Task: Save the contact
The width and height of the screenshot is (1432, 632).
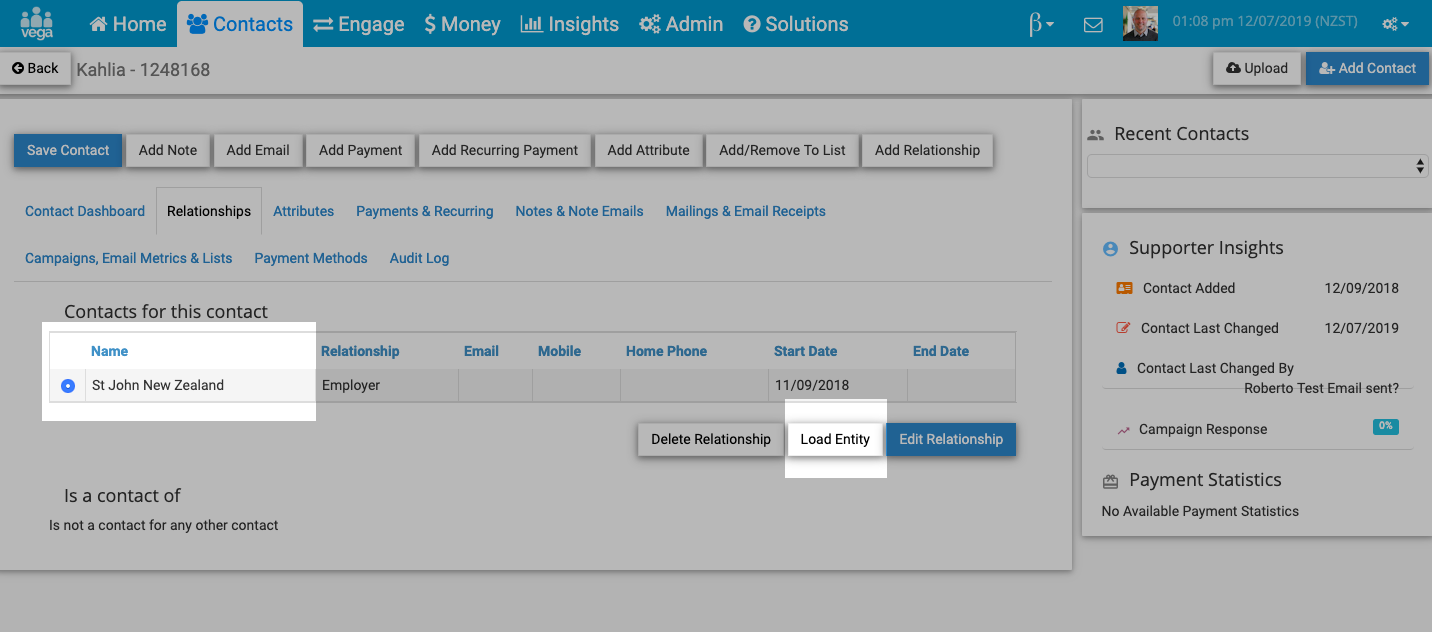Action: click(x=68, y=150)
